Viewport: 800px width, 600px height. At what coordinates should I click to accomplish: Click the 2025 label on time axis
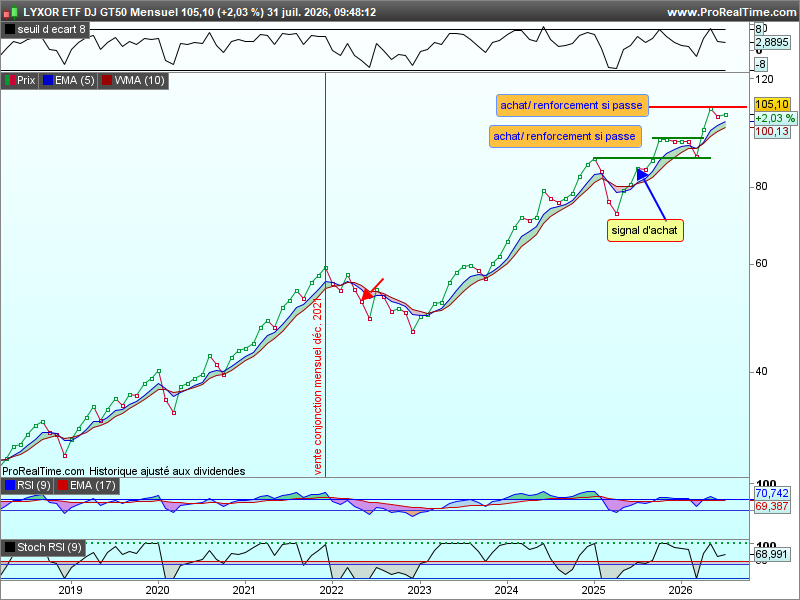tap(594, 591)
